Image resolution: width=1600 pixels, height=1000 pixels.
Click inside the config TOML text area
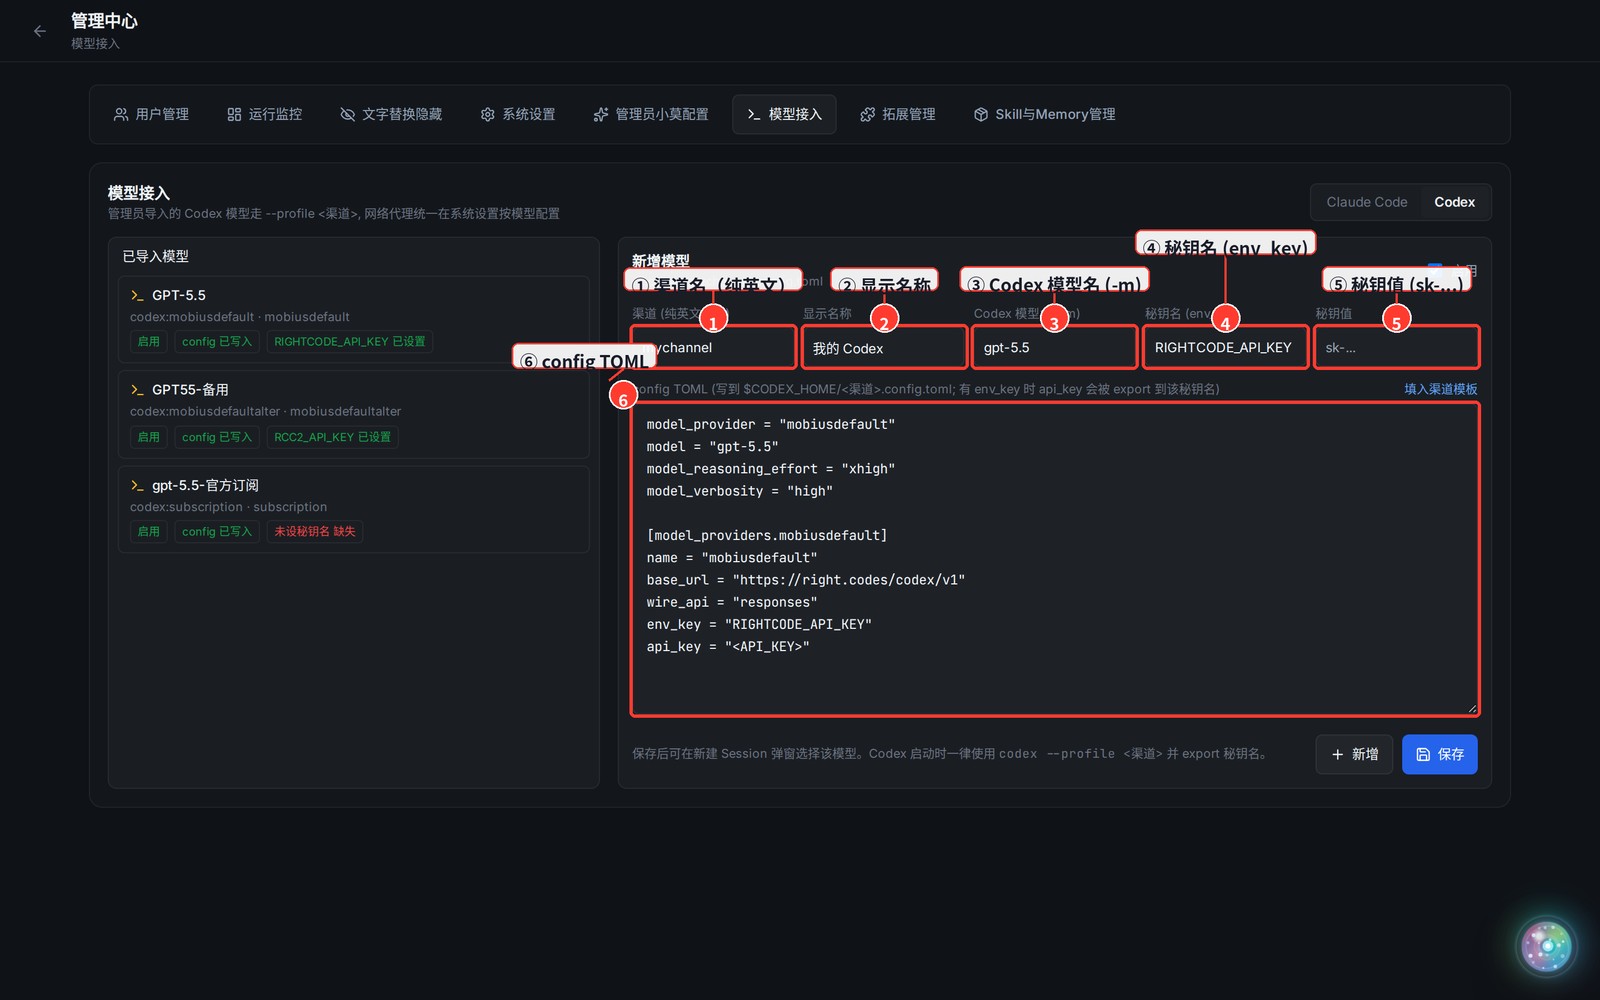(x=1055, y=560)
